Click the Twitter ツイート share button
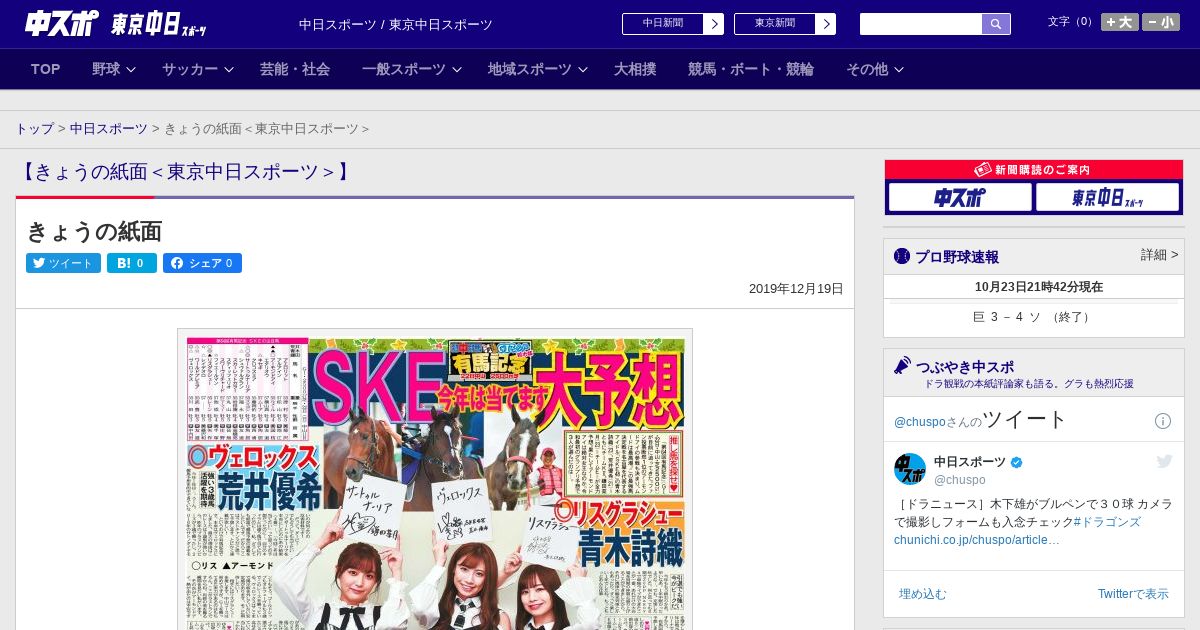 pos(63,263)
